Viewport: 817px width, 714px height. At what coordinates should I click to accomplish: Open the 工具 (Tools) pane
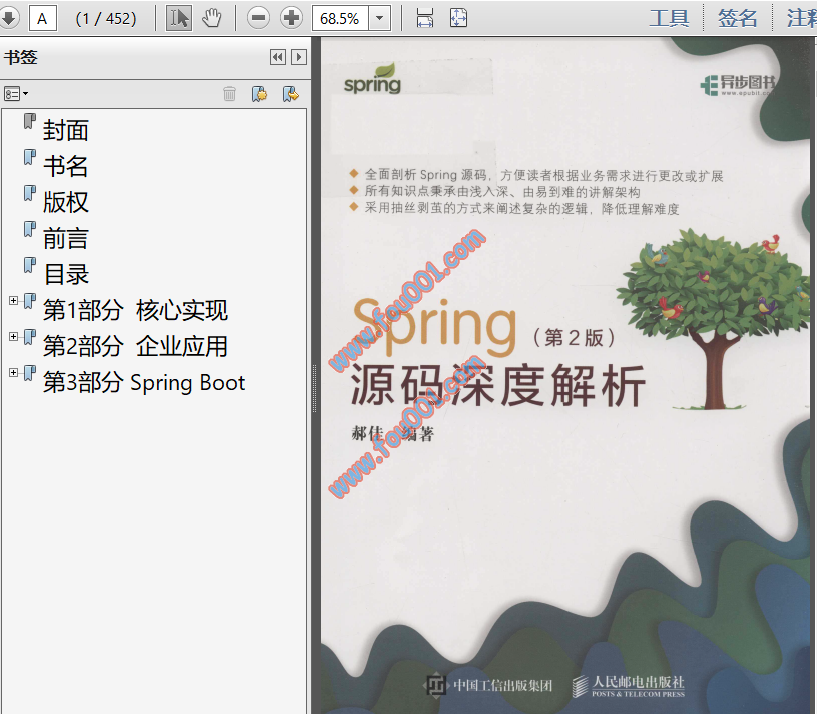(669, 18)
